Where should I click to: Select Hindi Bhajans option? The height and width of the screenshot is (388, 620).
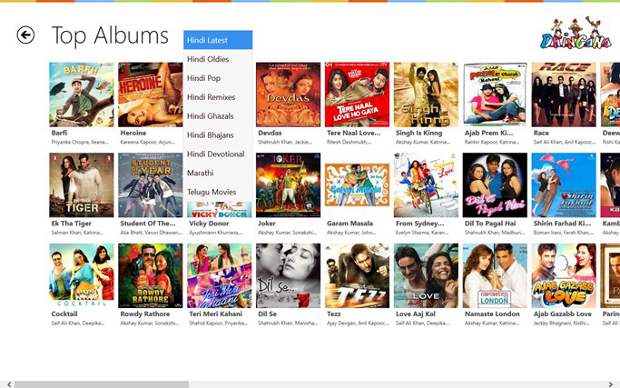218,135
